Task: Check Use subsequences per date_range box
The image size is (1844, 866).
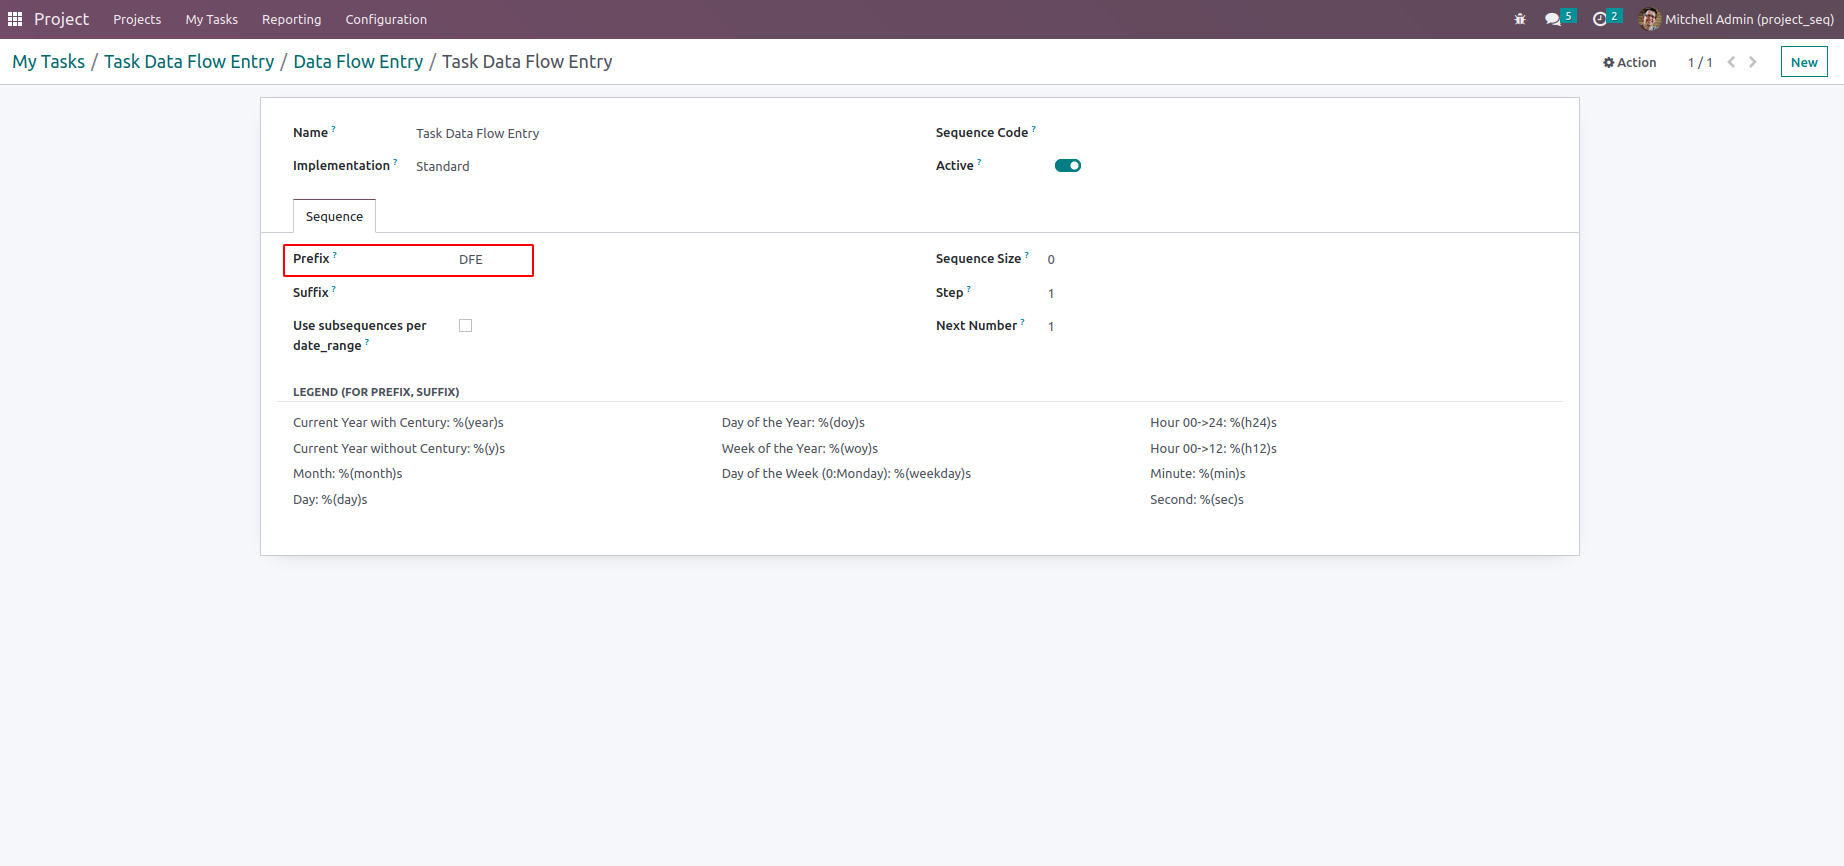Action: 465,326
